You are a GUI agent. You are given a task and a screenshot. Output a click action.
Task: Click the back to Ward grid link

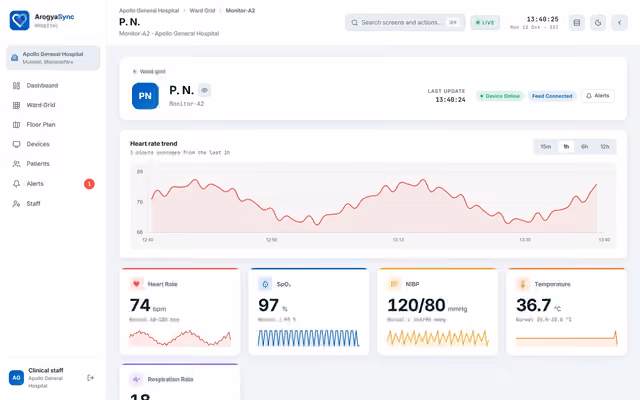coord(149,71)
